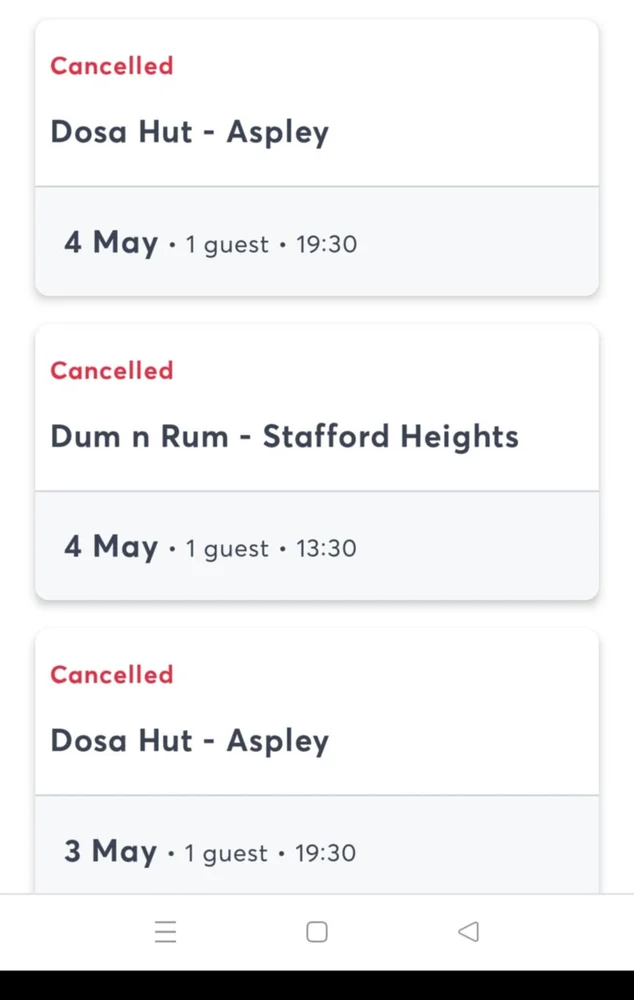Select the 4 May date on the 13:30 booking

pos(111,547)
